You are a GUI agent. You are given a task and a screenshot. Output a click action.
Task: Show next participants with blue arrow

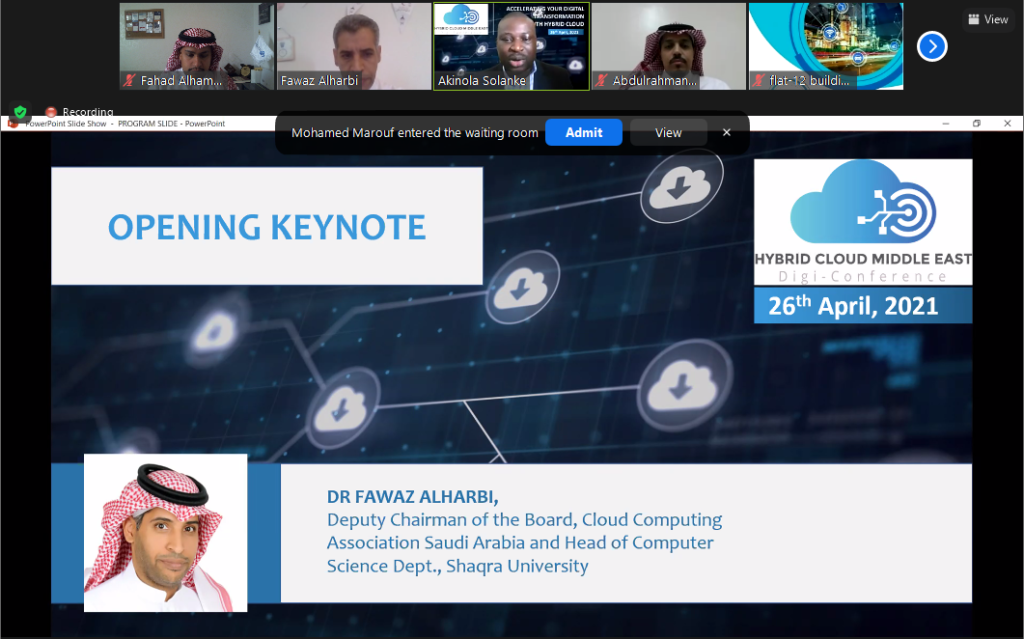(931, 46)
